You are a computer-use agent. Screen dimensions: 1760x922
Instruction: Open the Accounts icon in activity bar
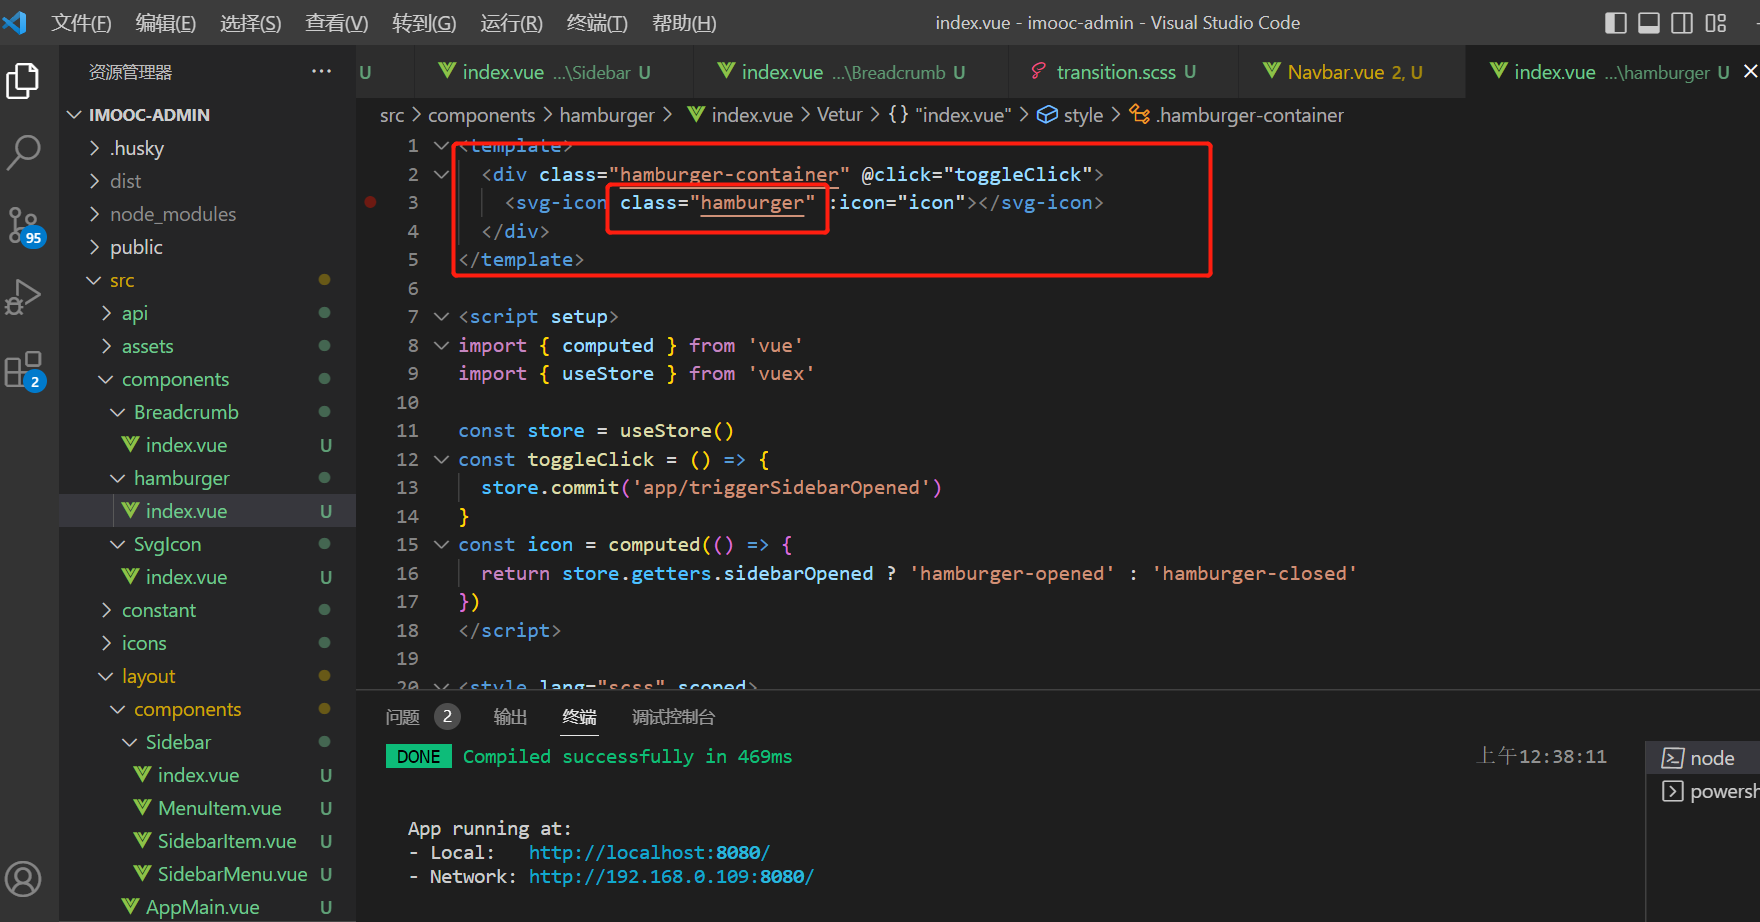coord(23,879)
